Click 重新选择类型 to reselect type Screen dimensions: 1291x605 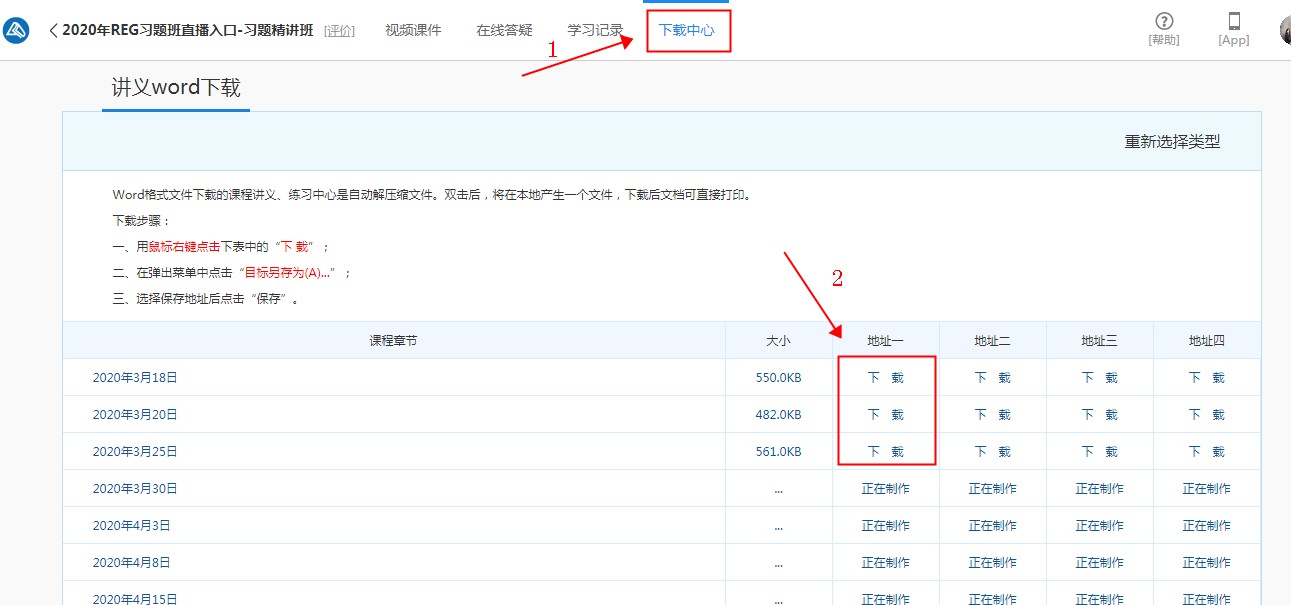point(1172,142)
